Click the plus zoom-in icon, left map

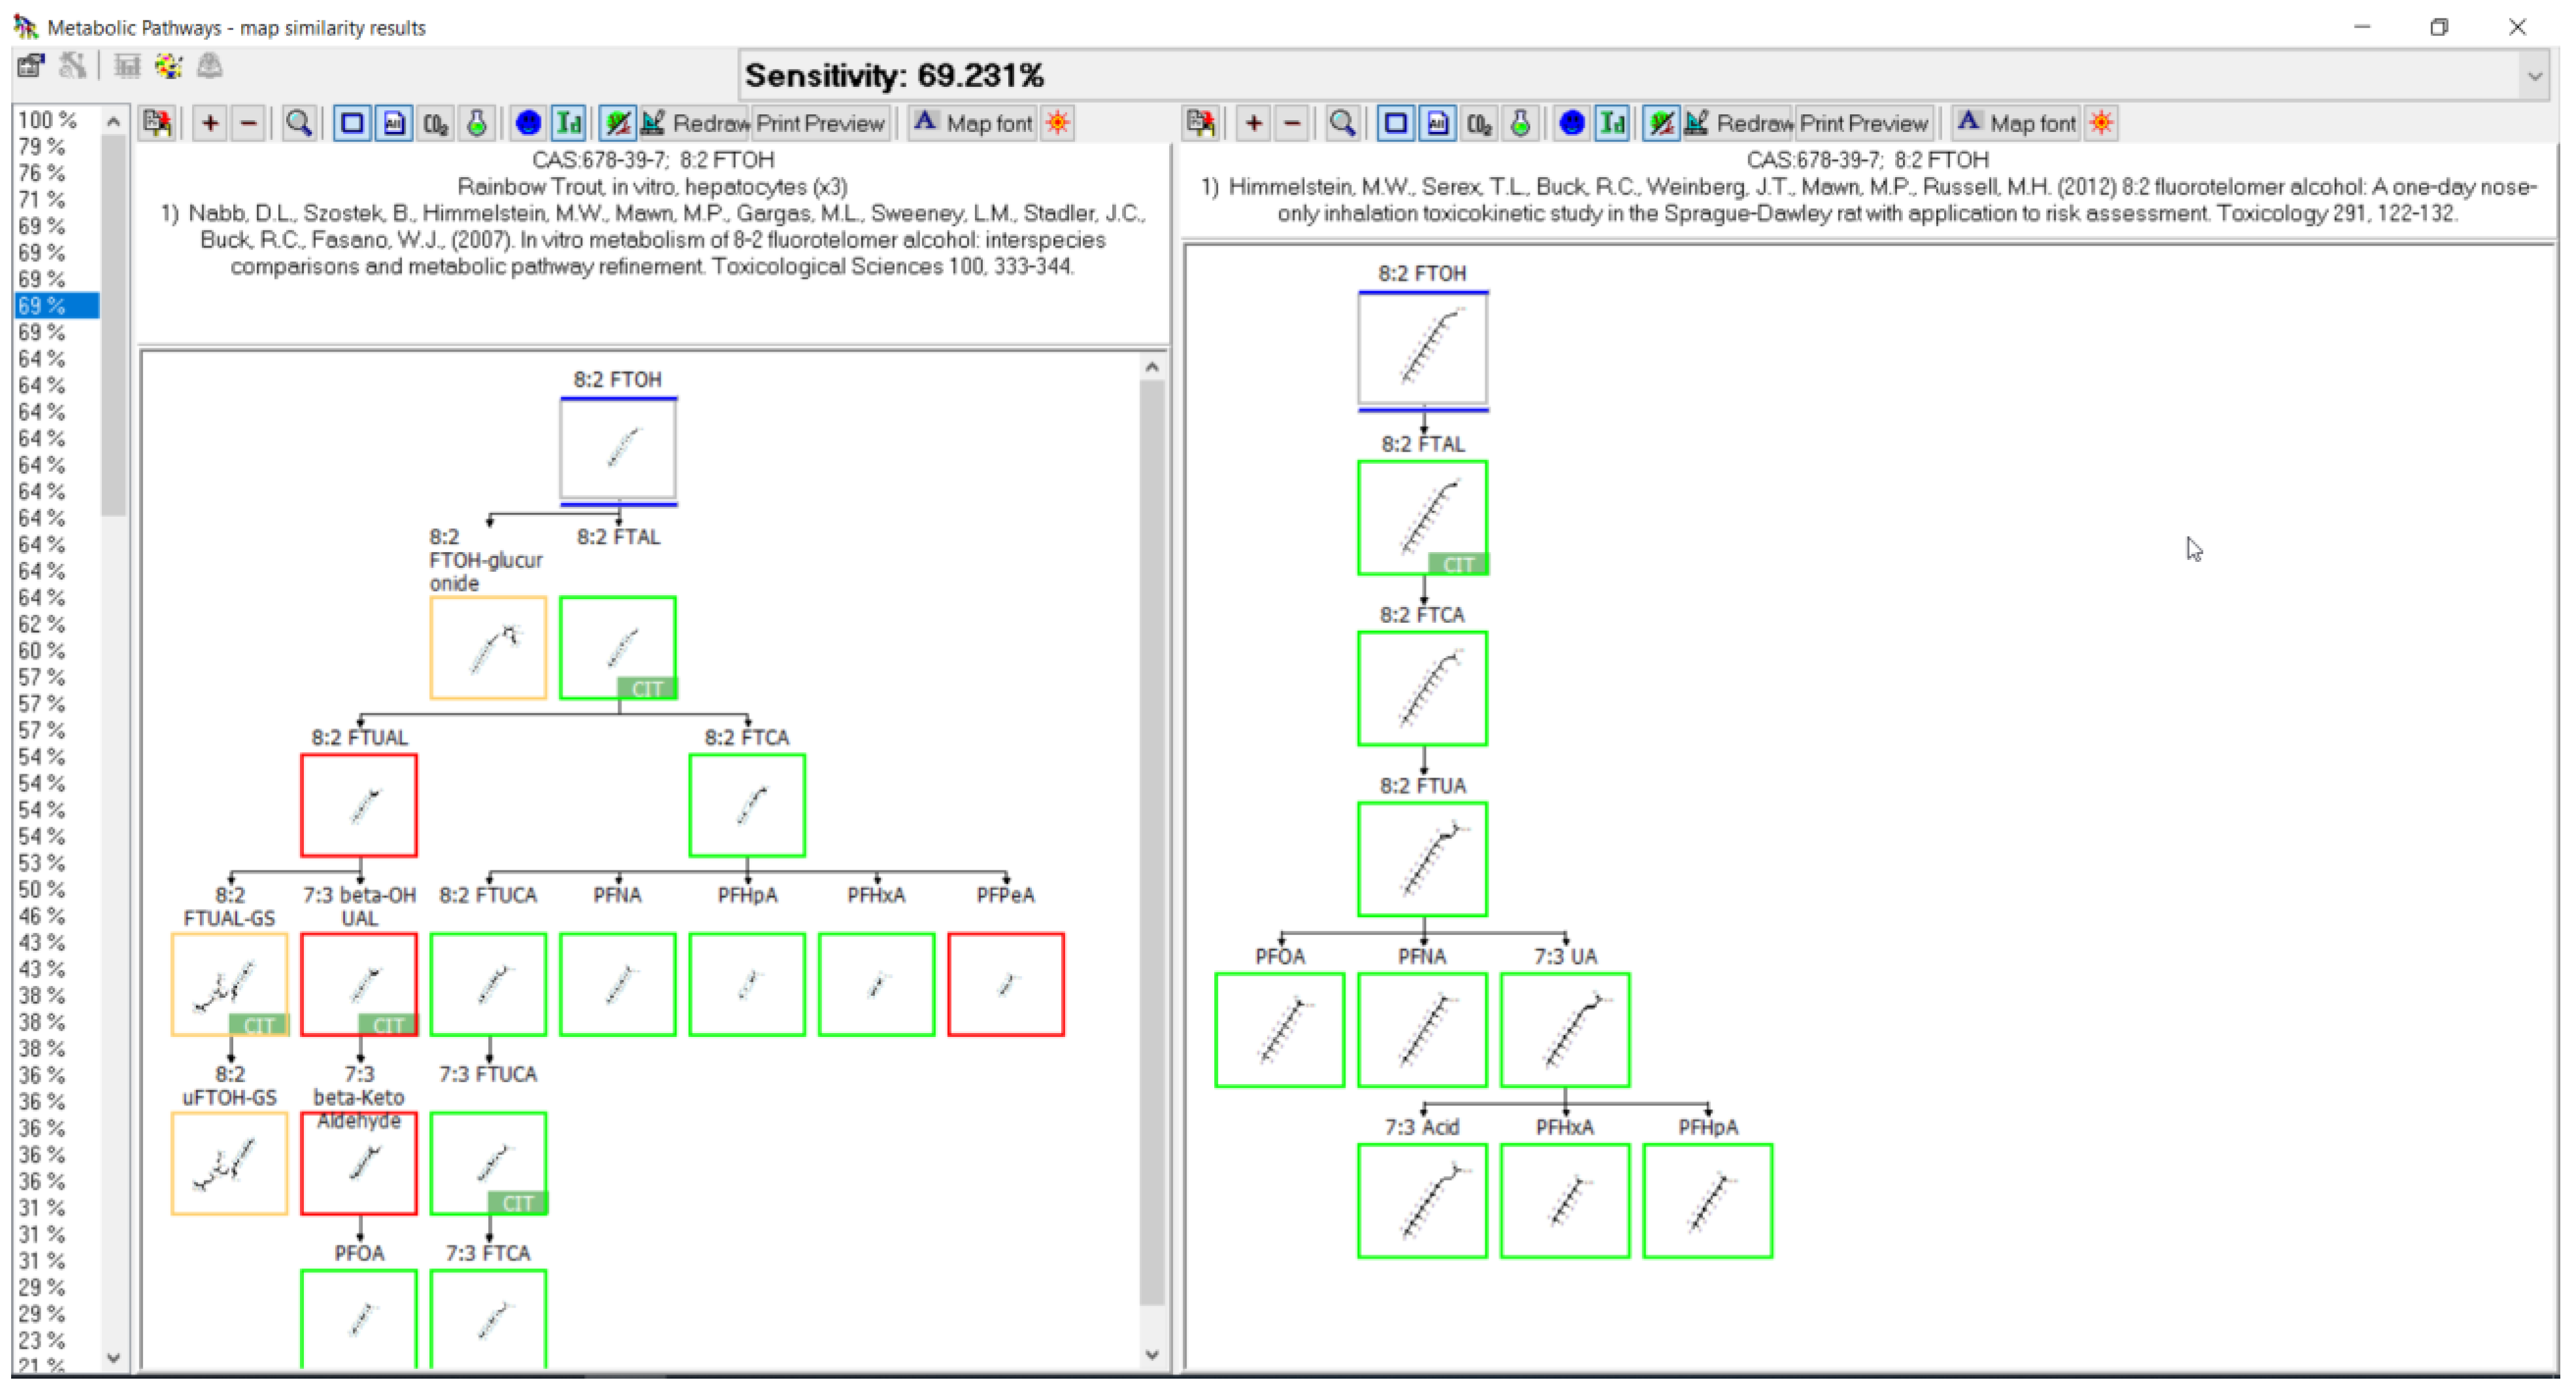210,123
